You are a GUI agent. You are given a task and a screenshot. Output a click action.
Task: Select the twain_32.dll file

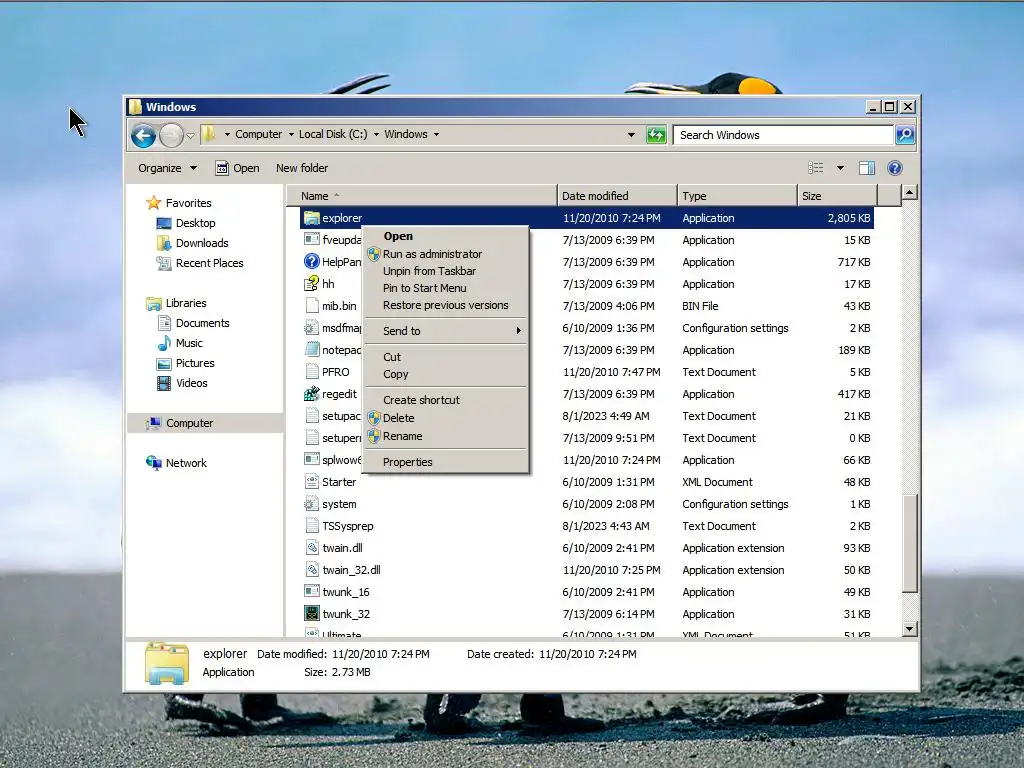coord(588,570)
